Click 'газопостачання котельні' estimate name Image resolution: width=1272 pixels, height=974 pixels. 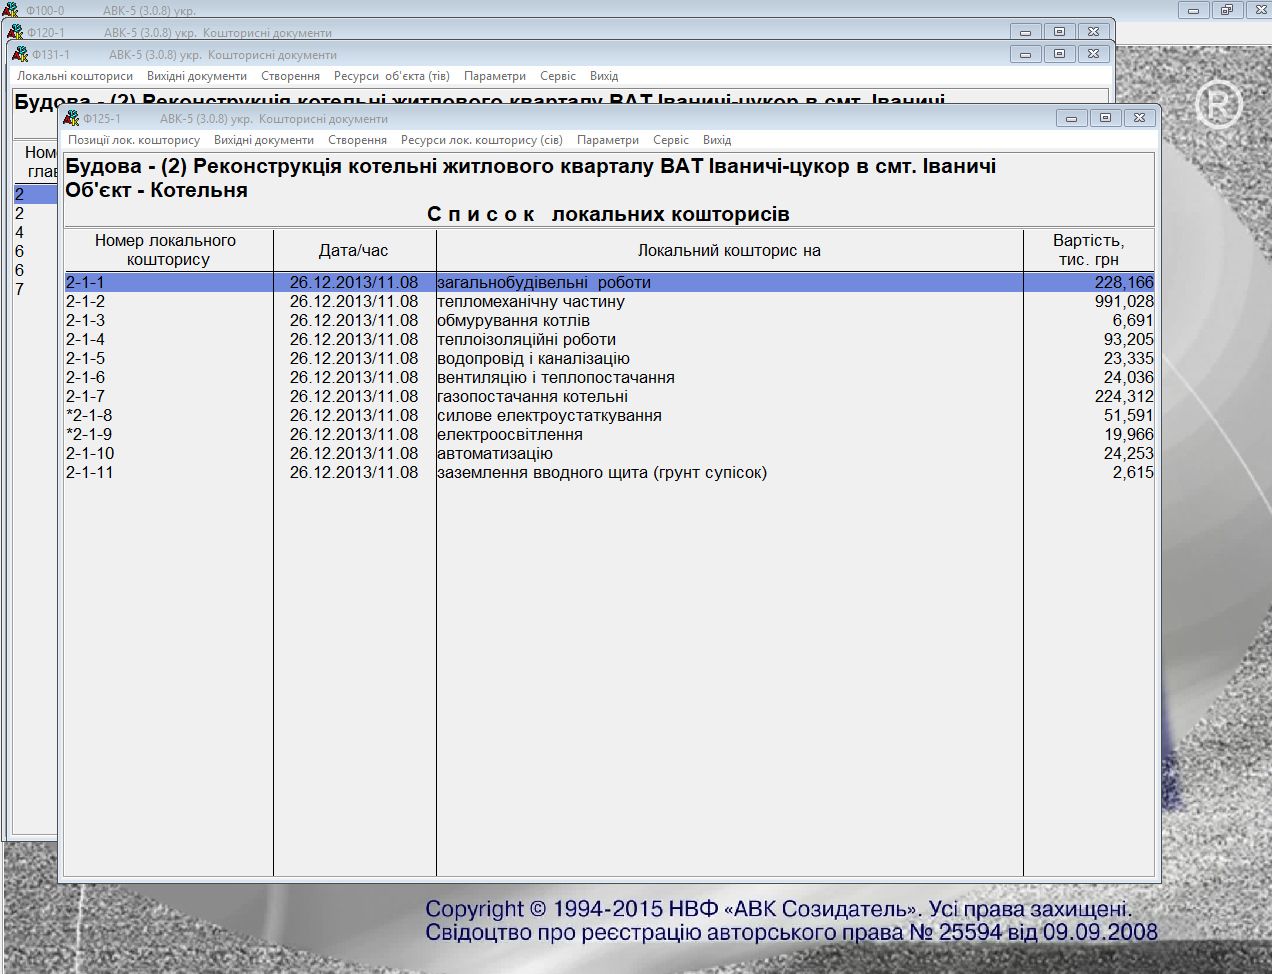532,396
